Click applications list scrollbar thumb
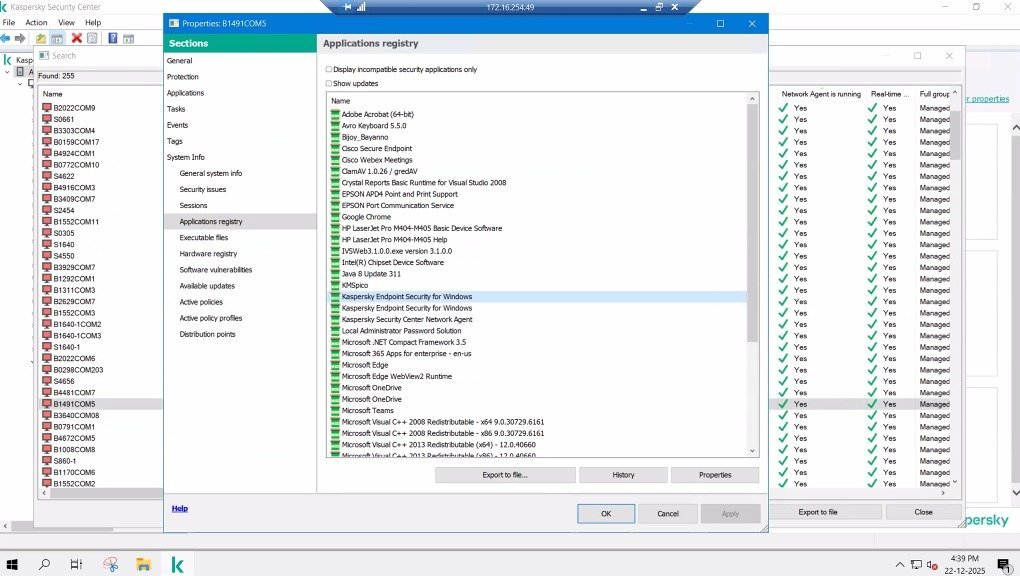Image resolution: width=1020 pixels, height=576 pixels. click(753, 223)
